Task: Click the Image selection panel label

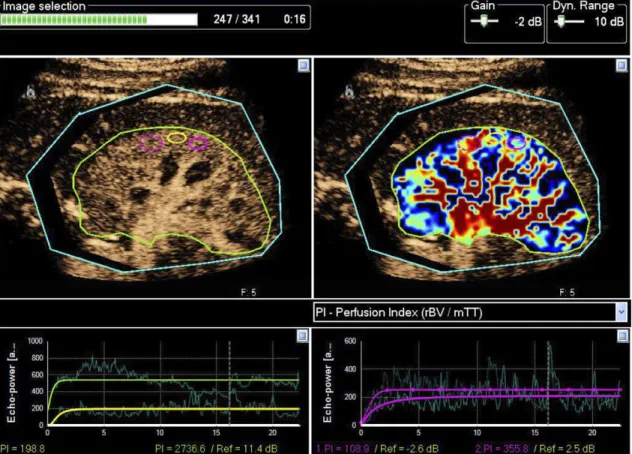Action: coord(44,6)
